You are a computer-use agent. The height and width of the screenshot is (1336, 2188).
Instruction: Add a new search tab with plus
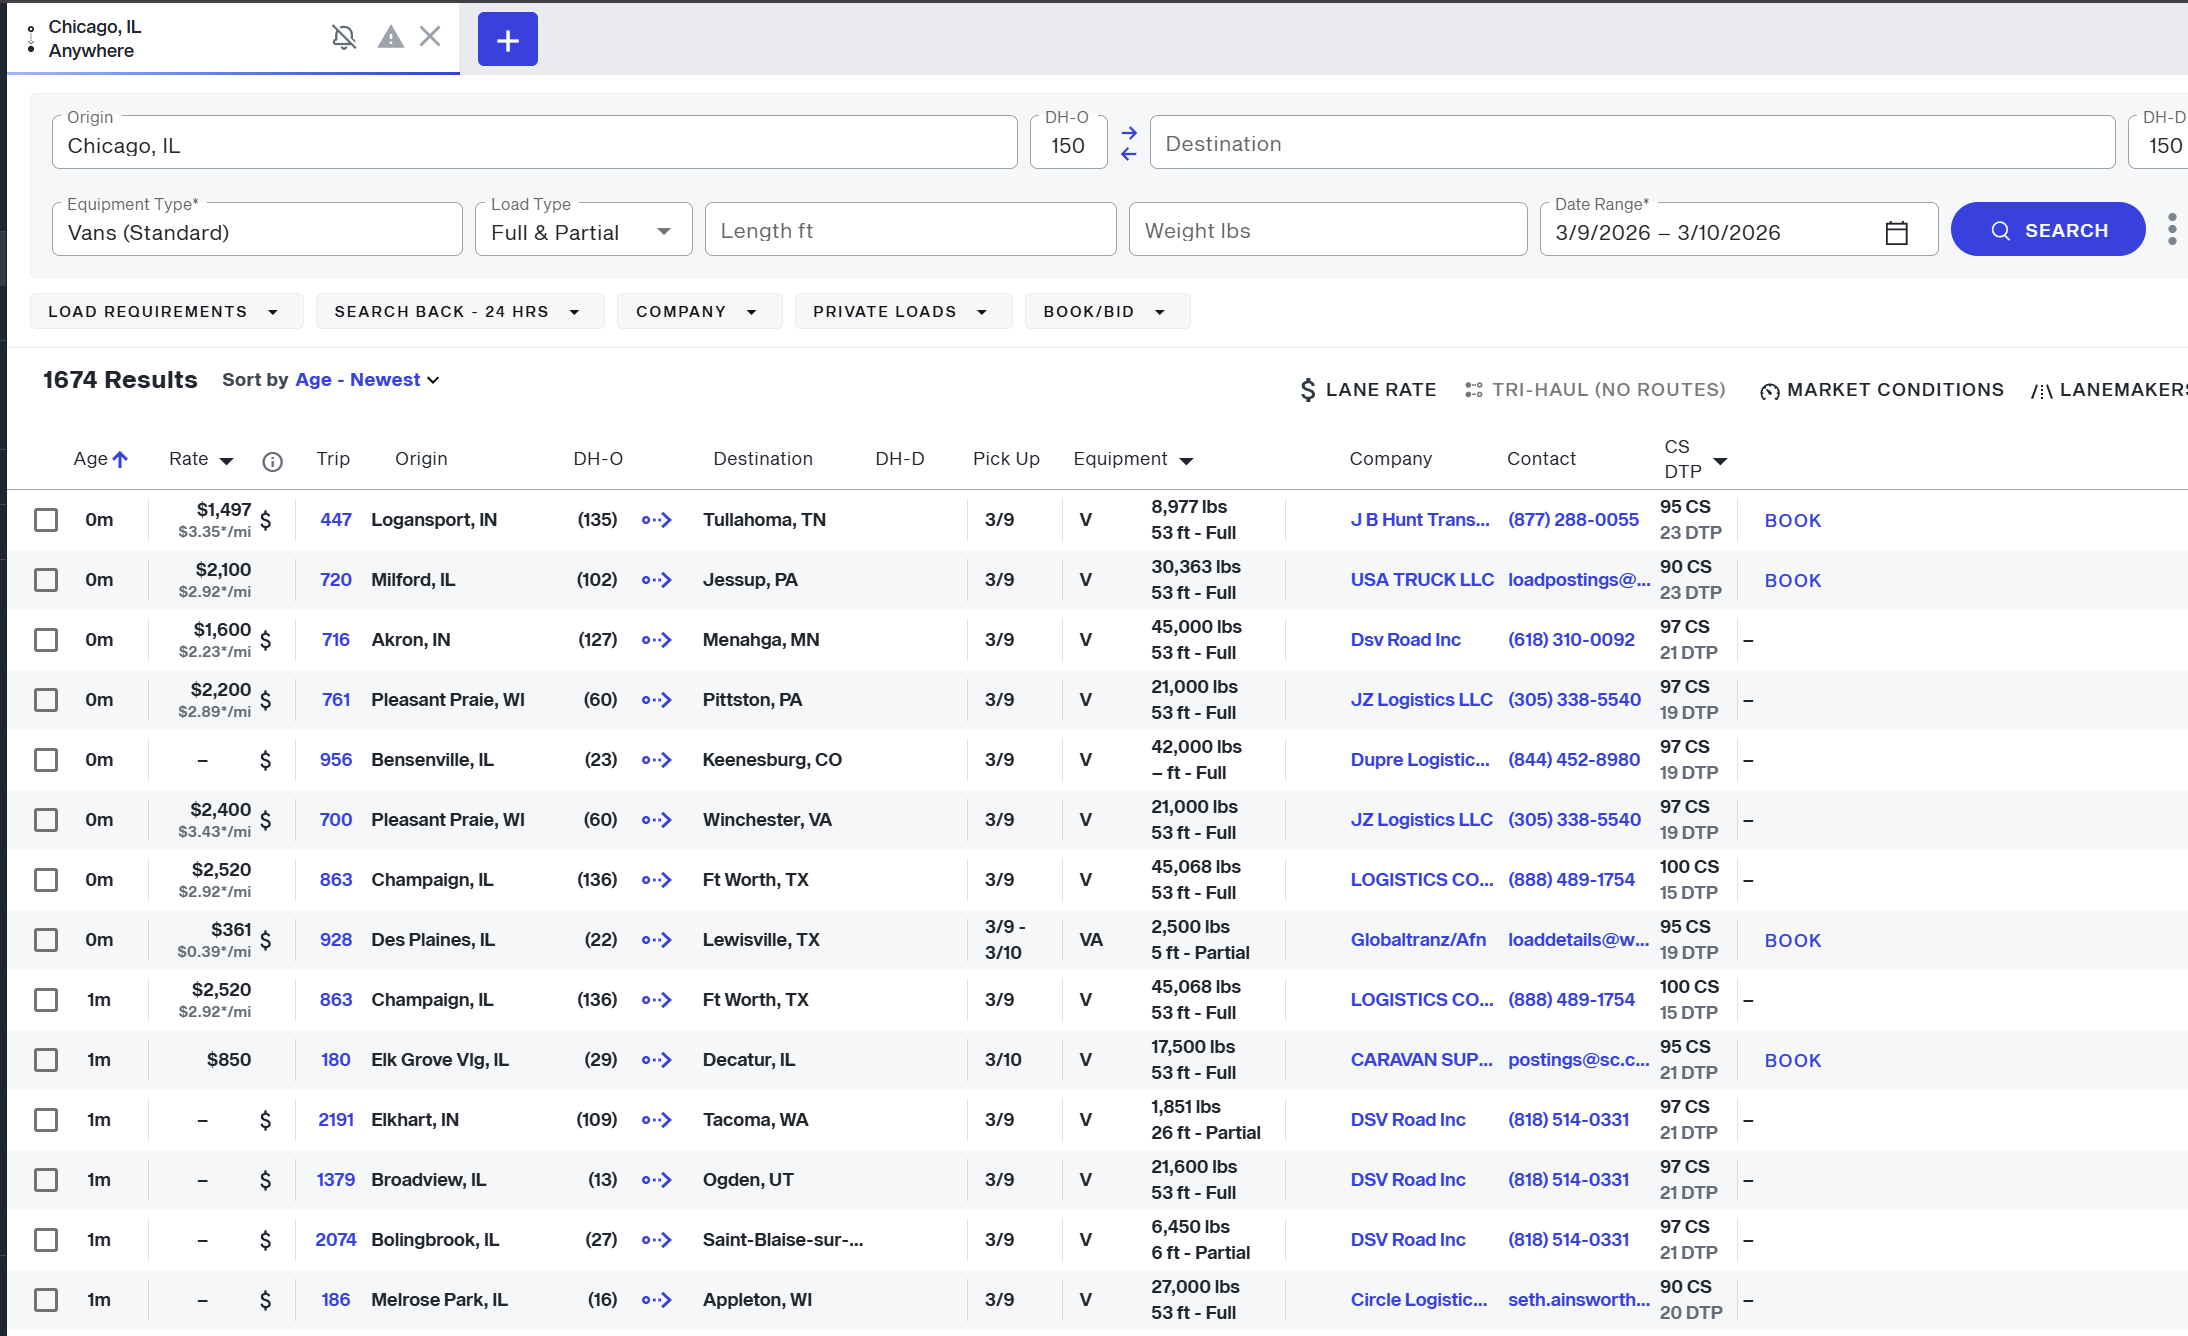click(x=507, y=40)
